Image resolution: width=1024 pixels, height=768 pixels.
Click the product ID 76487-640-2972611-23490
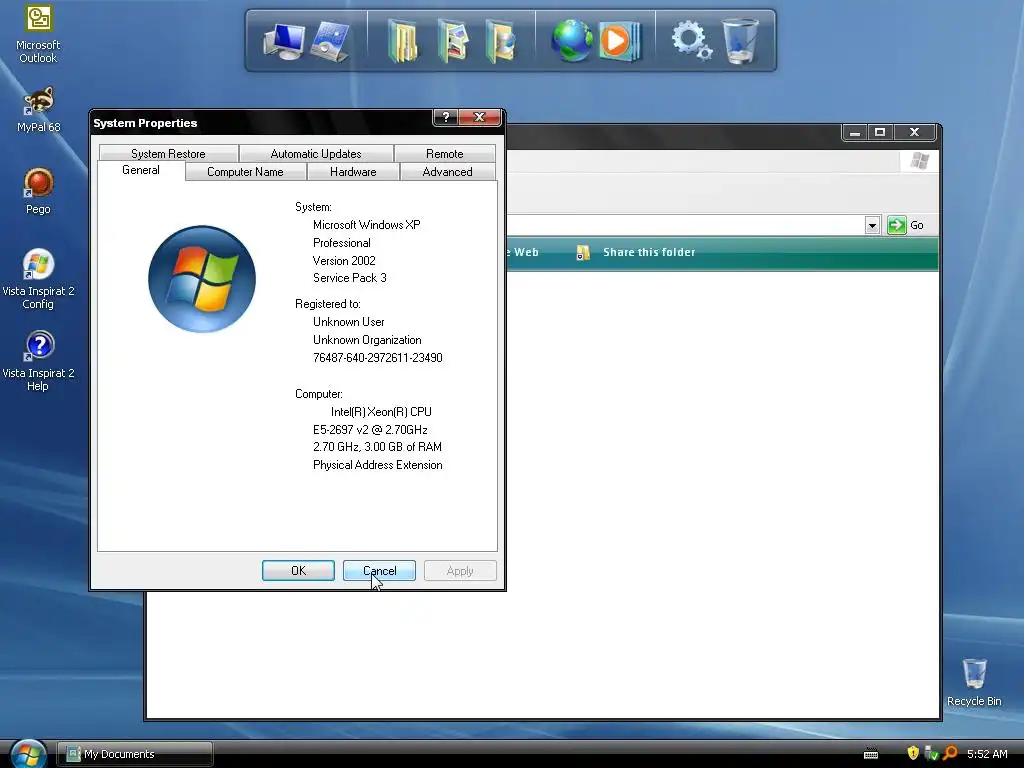pos(377,358)
